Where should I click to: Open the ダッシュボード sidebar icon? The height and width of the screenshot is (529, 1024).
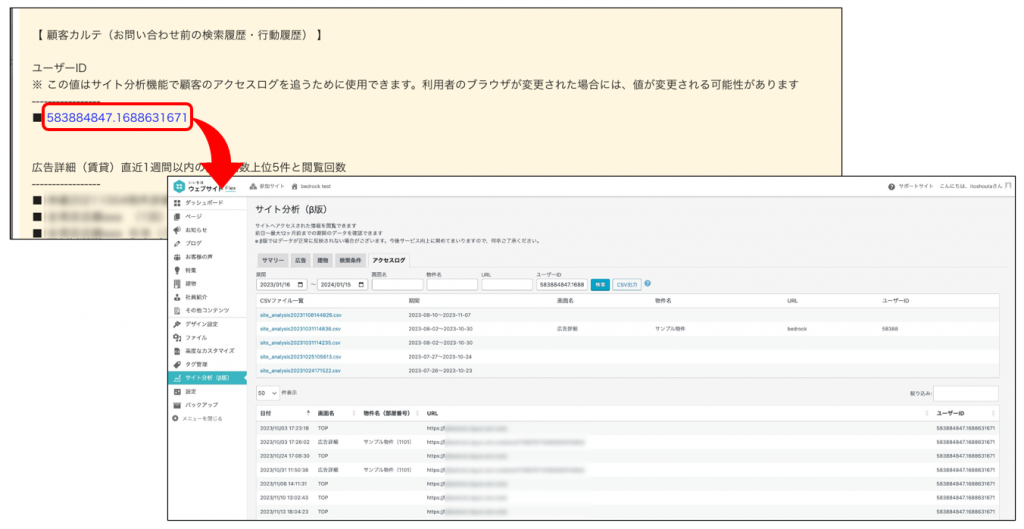point(177,203)
